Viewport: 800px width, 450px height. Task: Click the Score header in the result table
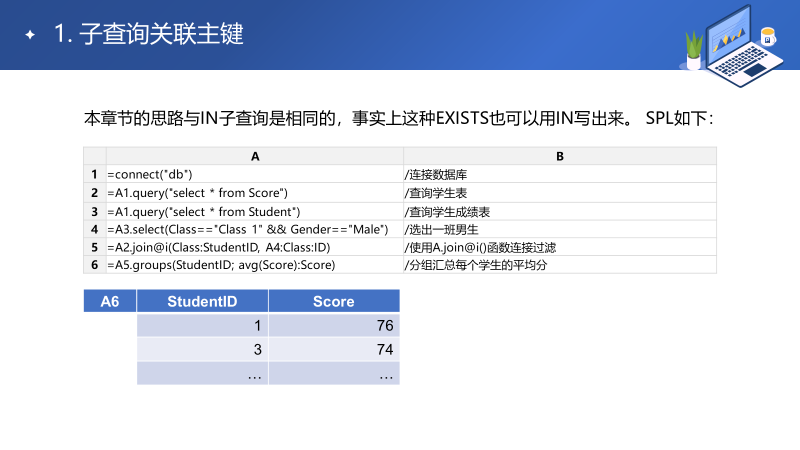point(334,301)
